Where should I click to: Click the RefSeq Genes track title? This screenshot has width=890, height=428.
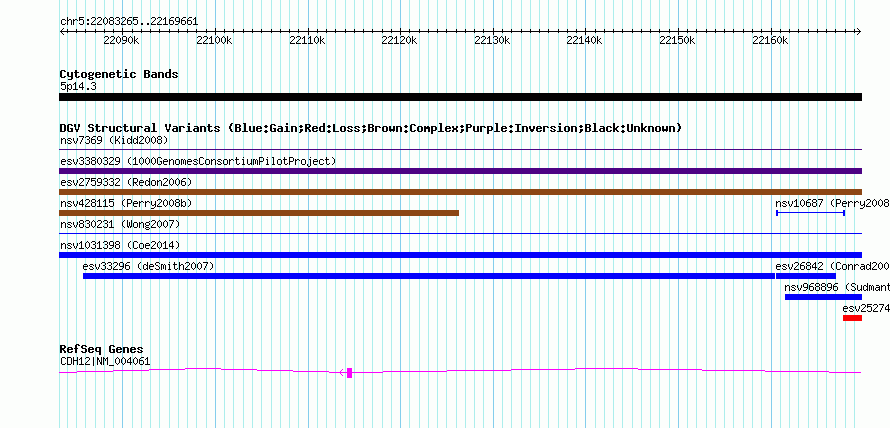[102, 349]
